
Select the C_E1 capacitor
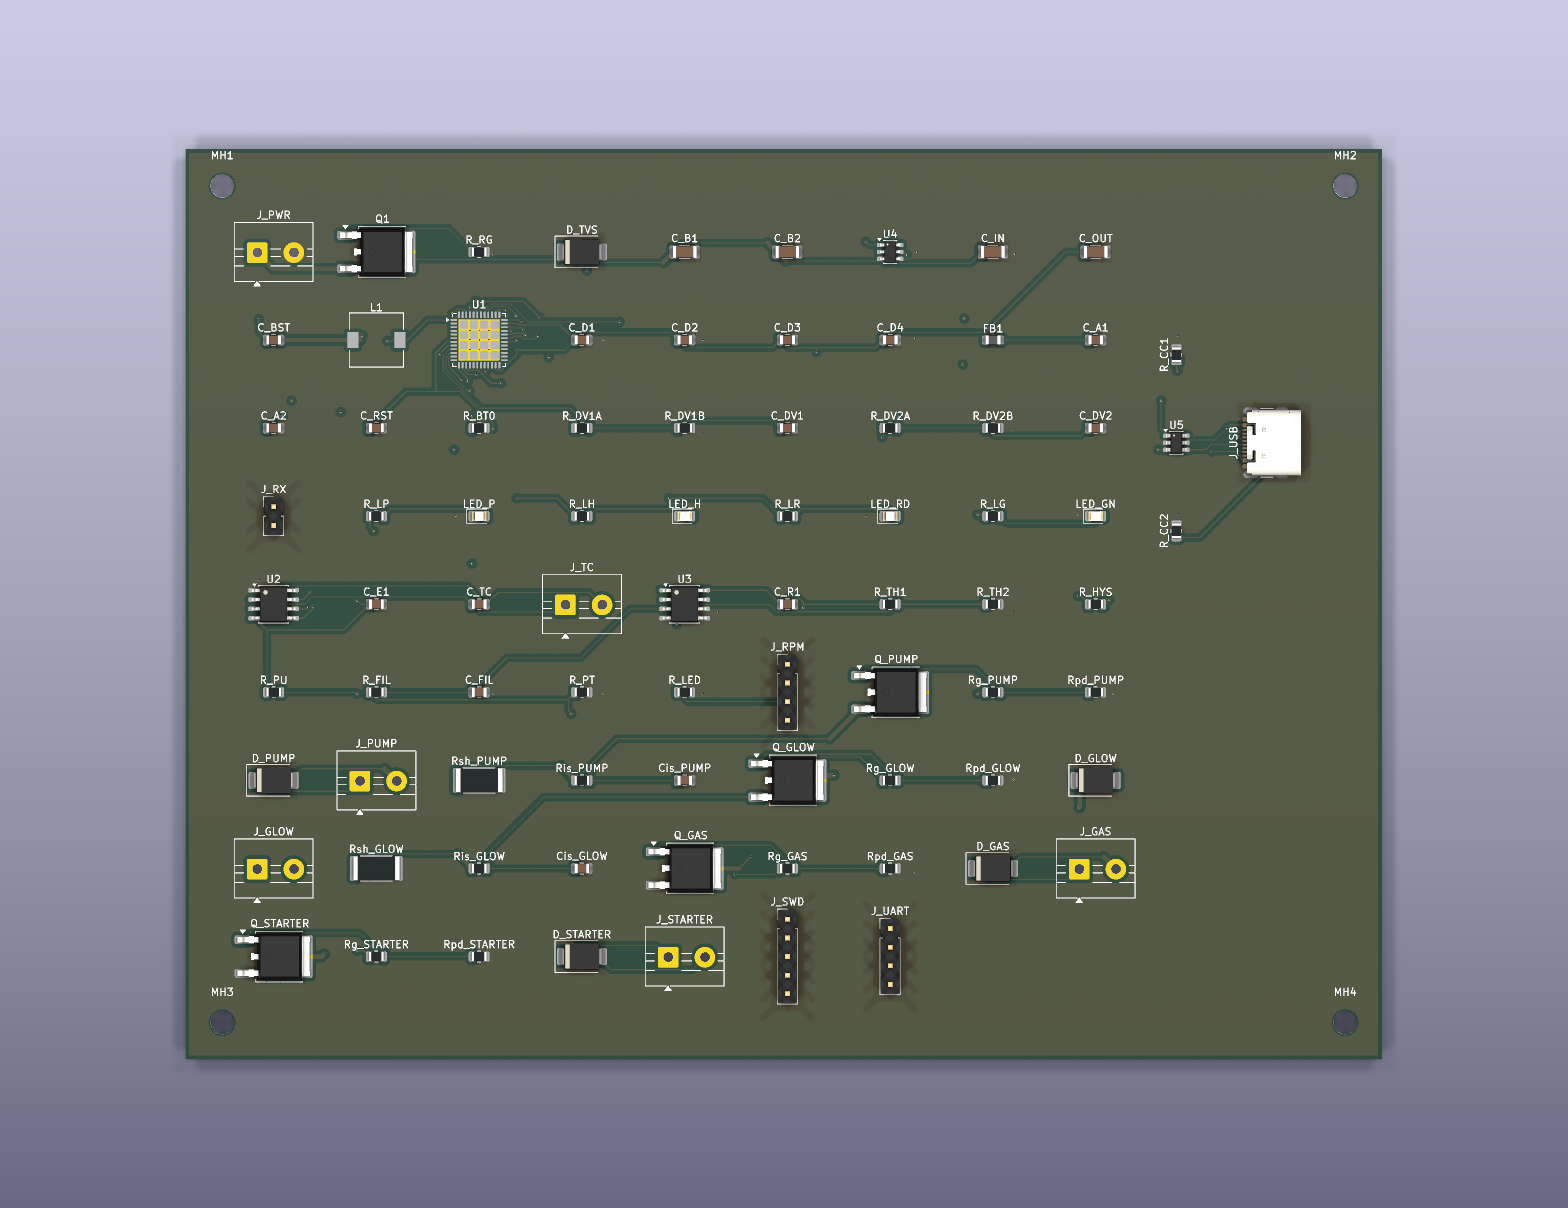click(x=376, y=604)
